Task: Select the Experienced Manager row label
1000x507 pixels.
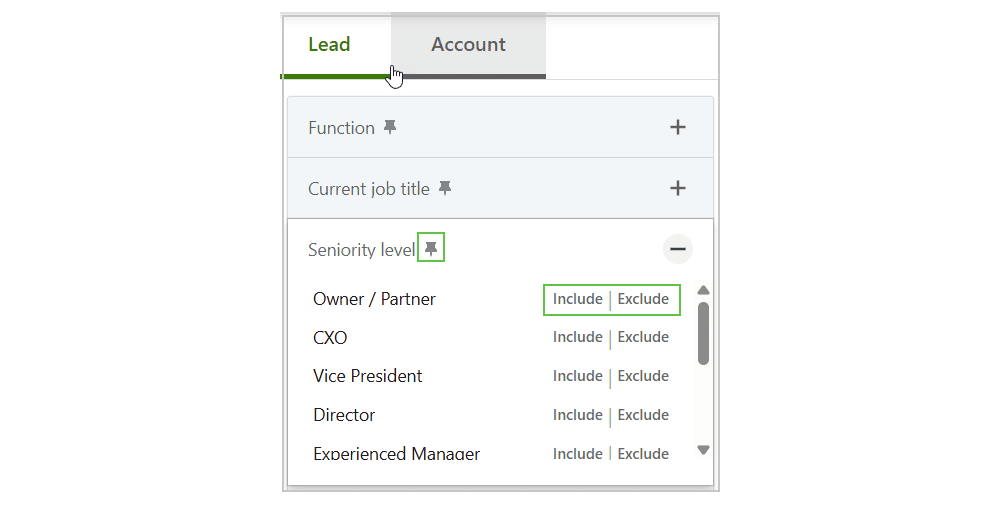Action: (396, 453)
